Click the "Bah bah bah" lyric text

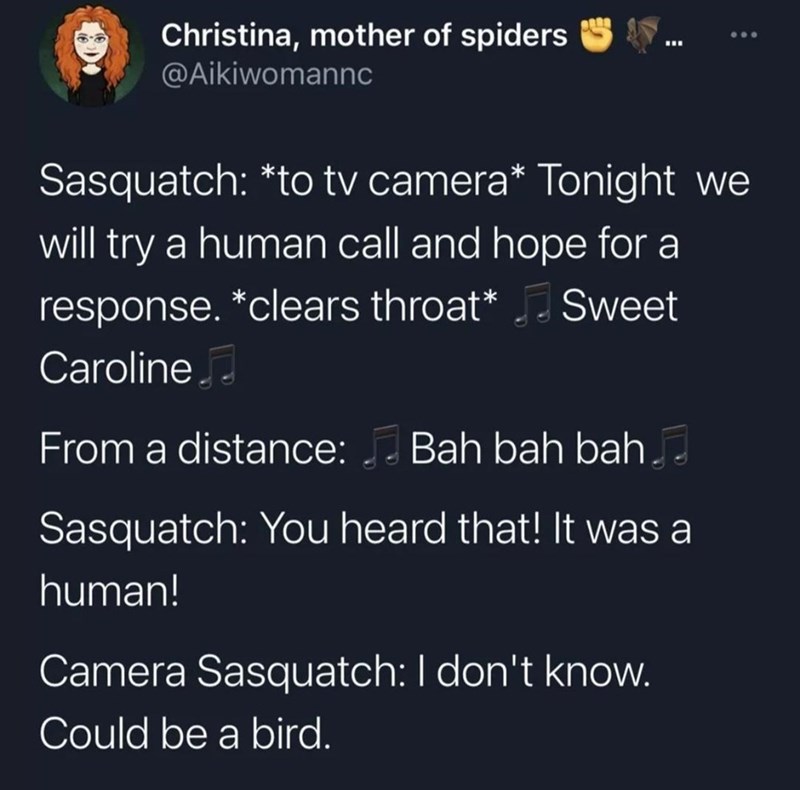coord(520,447)
